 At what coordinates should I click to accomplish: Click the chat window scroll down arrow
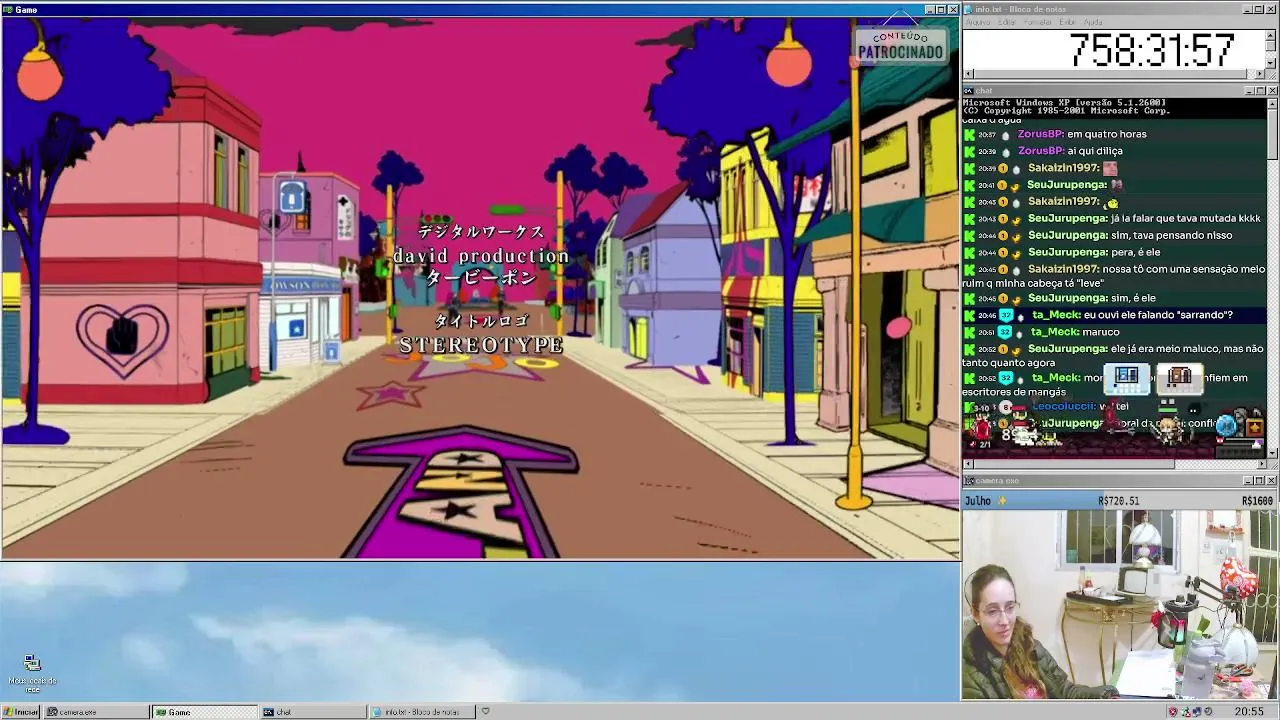click(x=1272, y=453)
